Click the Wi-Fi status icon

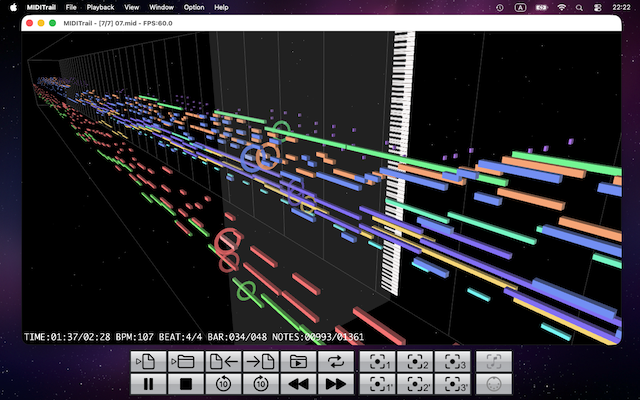pyautogui.click(x=562, y=7)
